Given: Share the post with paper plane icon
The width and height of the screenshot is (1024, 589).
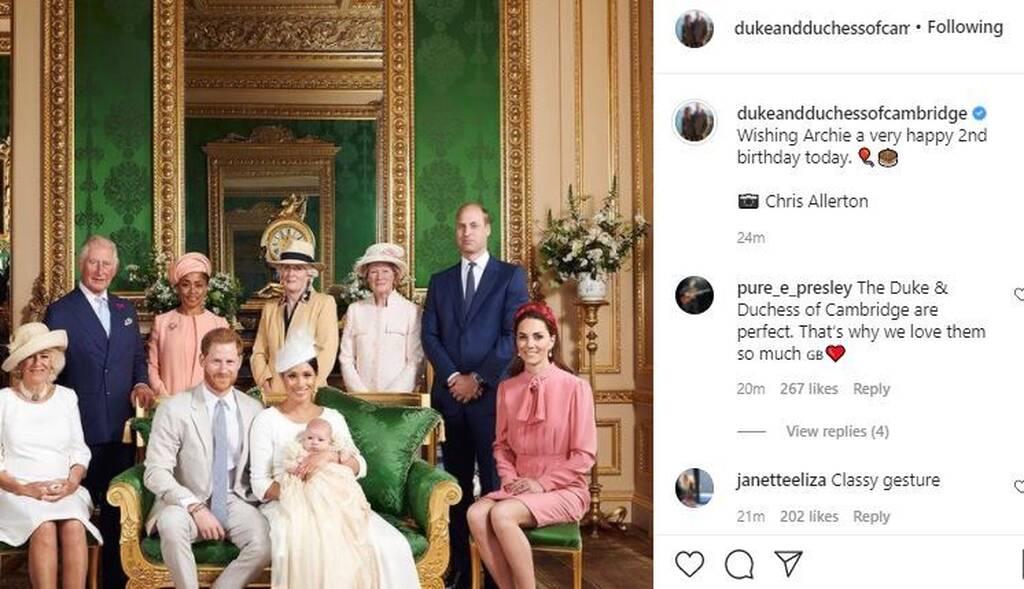Looking at the screenshot, I should click(788, 564).
